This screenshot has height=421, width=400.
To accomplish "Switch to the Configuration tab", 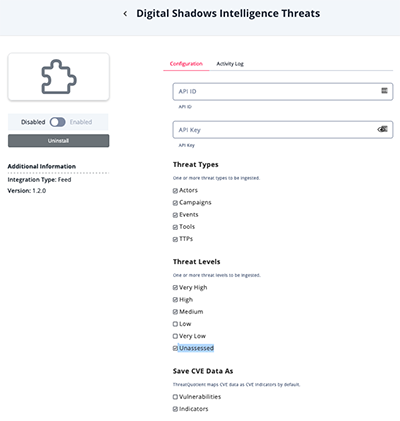I will click(186, 64).
